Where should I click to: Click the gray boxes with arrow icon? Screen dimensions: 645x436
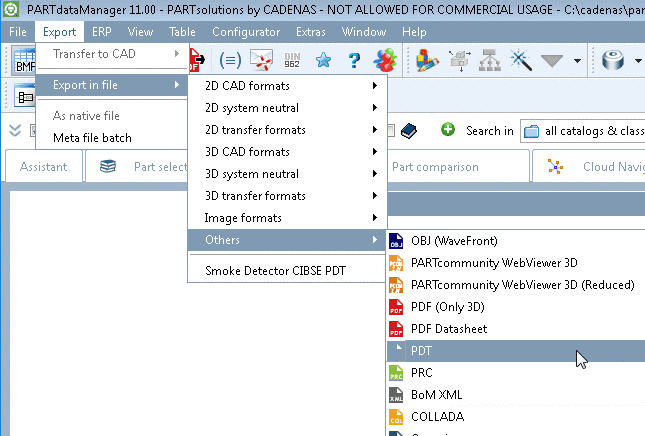[459, 60]
